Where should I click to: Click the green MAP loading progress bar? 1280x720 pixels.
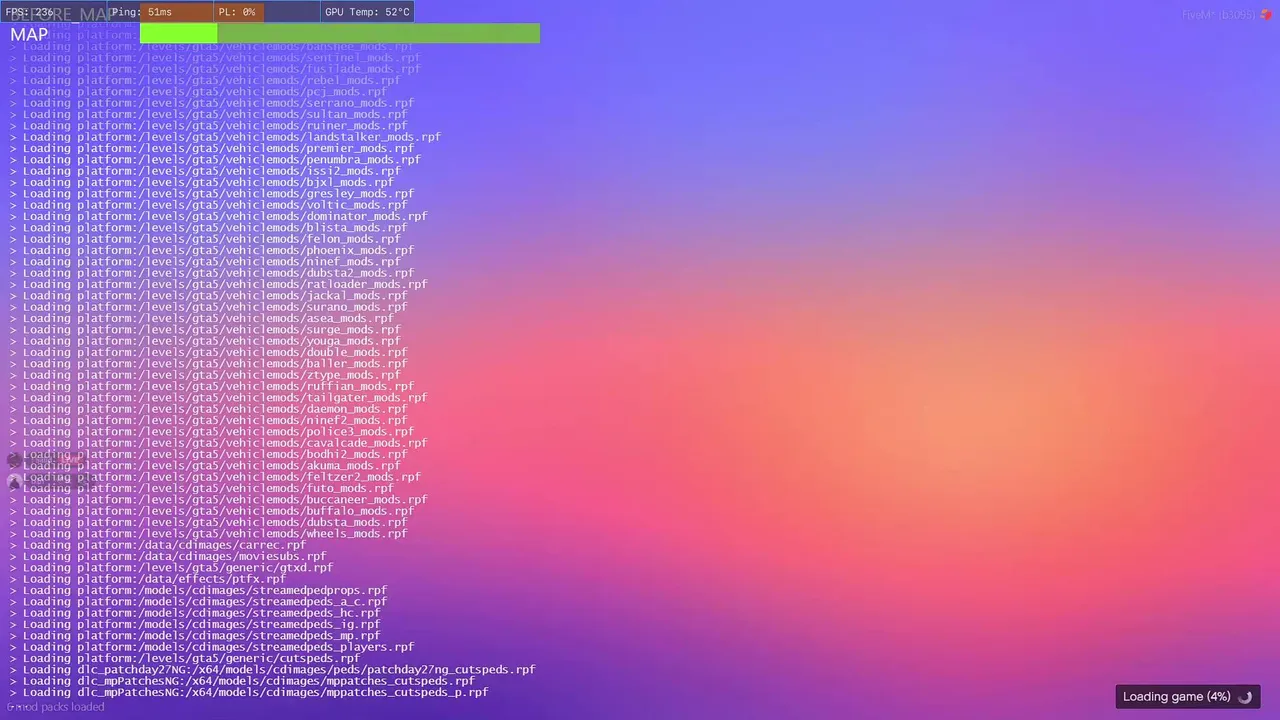(x=340, y=34)
